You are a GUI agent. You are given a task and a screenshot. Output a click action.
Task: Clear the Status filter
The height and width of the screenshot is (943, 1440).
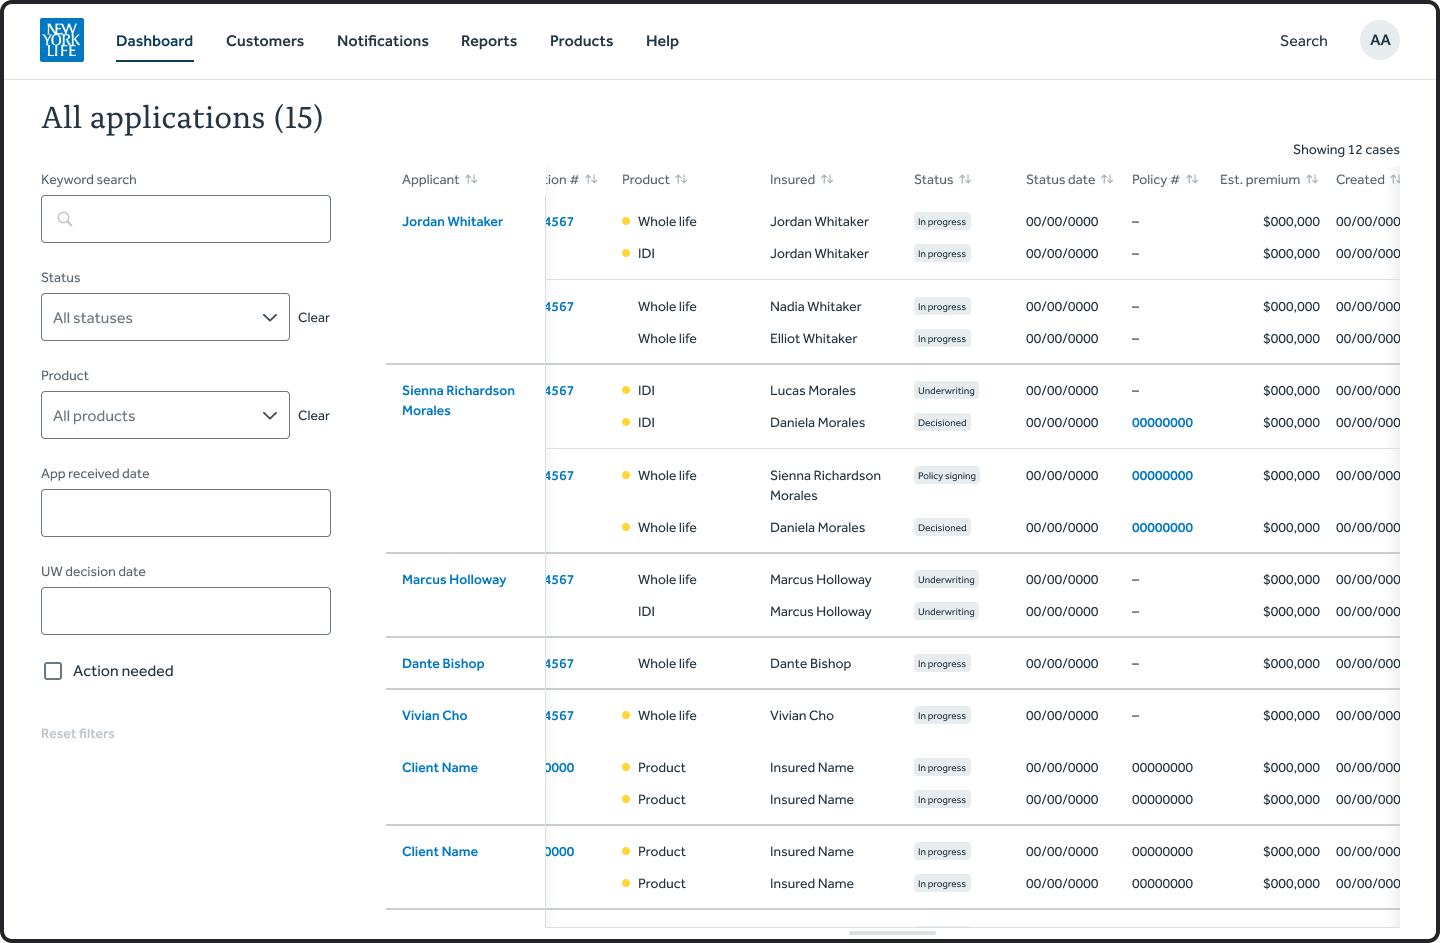click(314, 318)
